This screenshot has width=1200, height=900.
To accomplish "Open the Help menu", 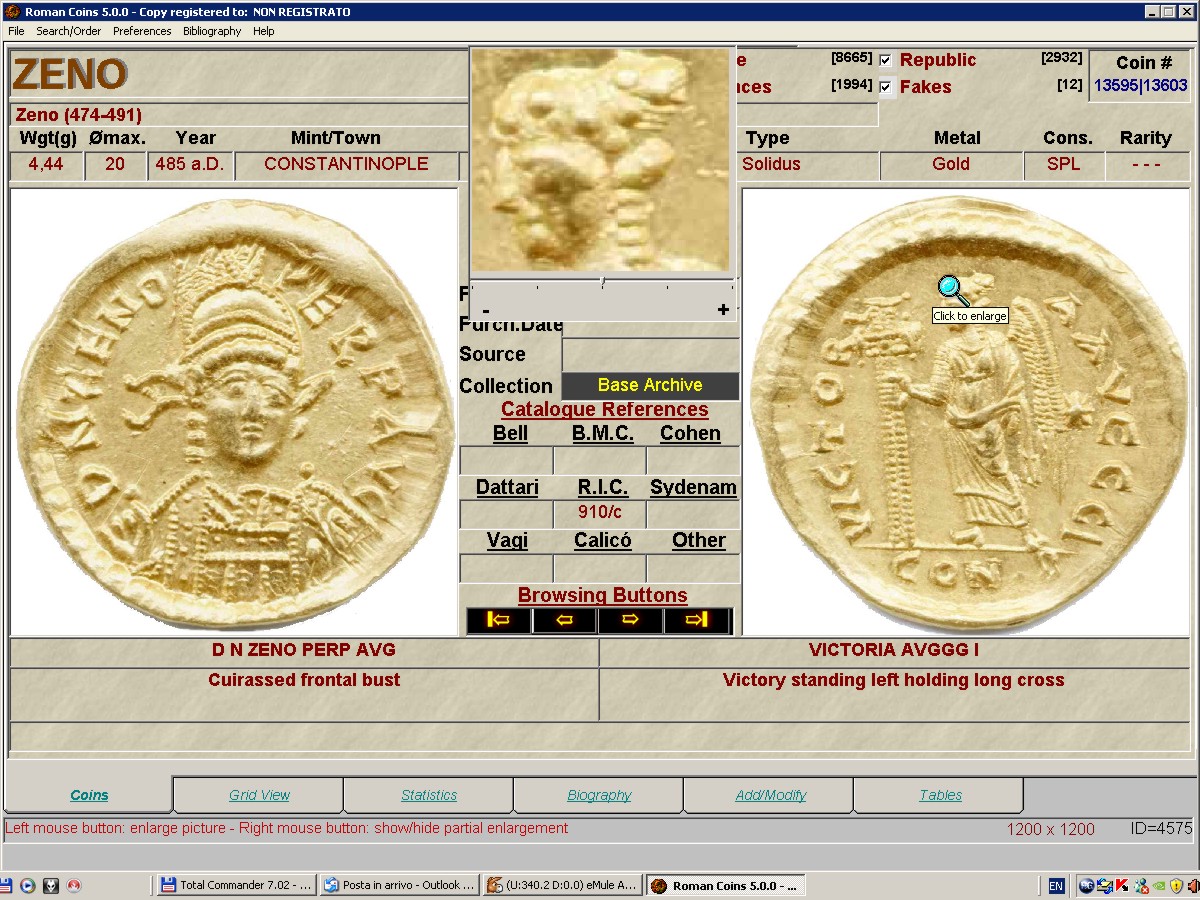I will point(264,31).
